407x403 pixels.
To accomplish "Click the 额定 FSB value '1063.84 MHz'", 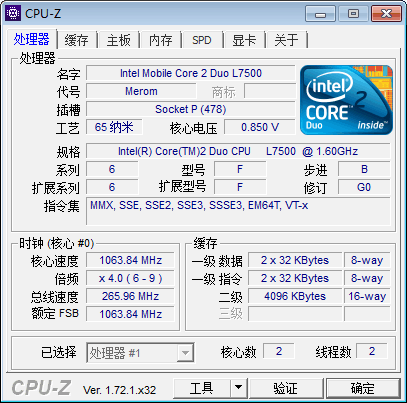I will tap(130, 314).
